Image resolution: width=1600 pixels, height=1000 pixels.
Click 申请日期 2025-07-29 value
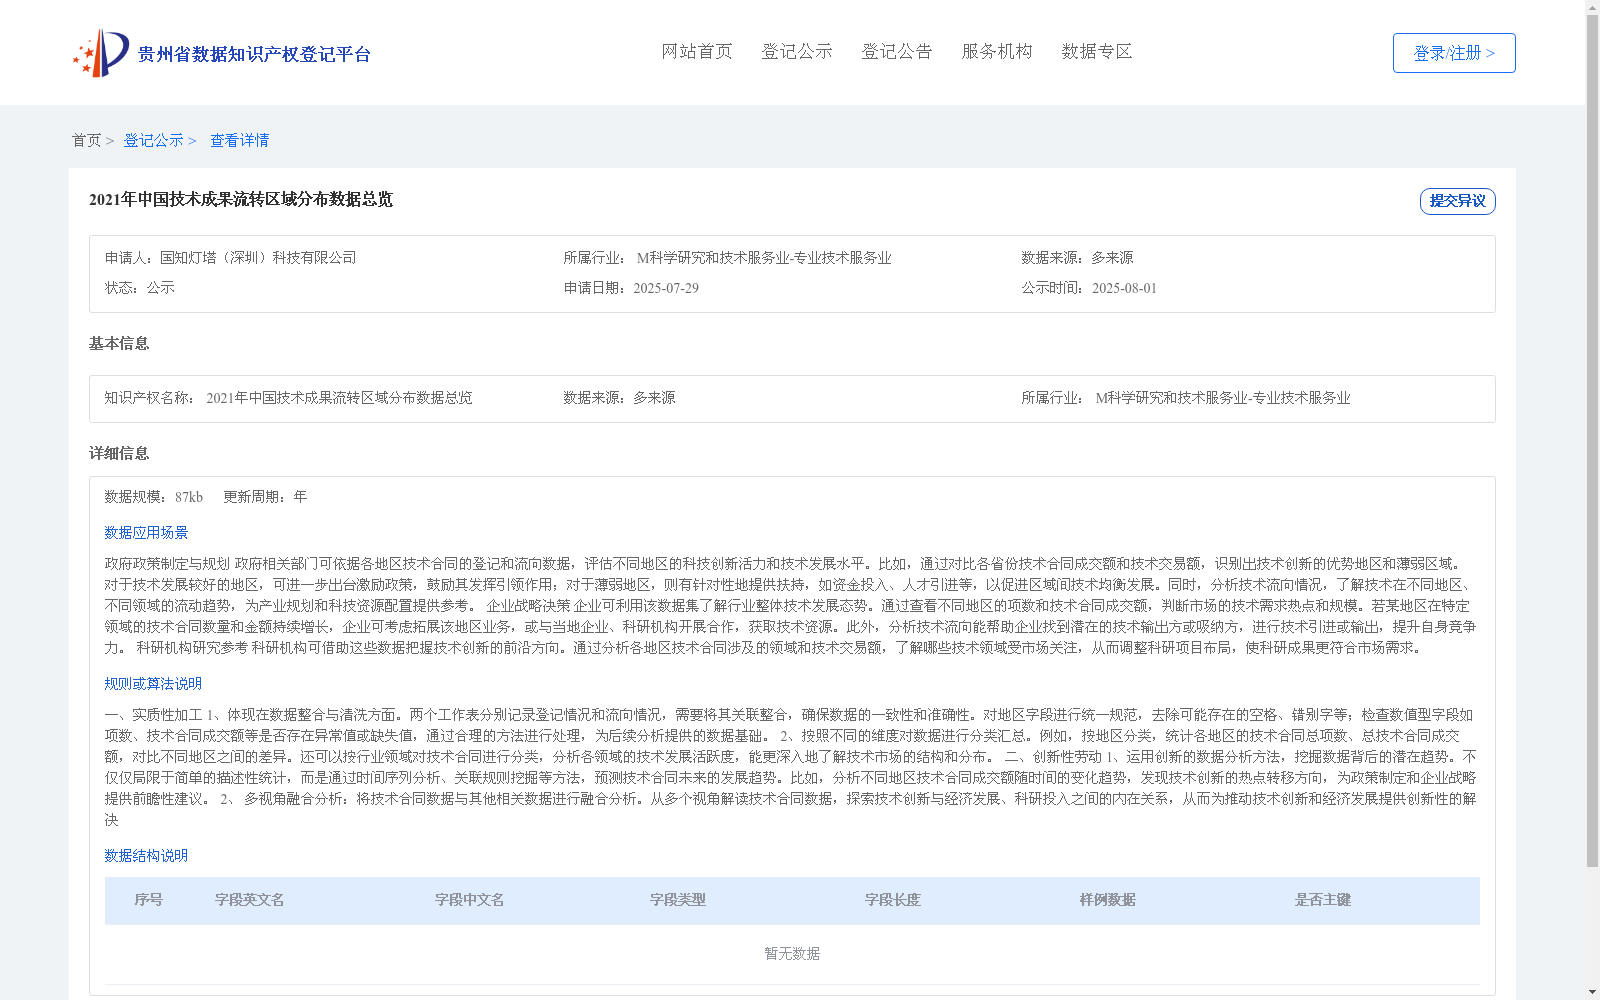(666, 288)
